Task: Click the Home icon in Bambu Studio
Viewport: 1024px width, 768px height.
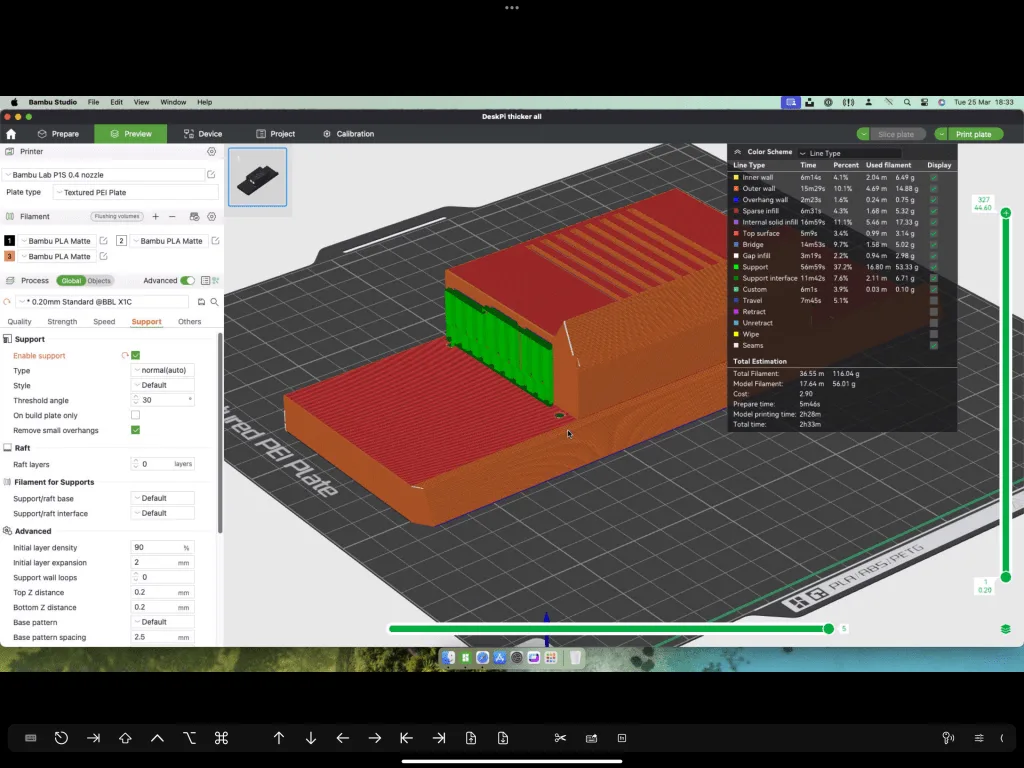Action: 11,134
